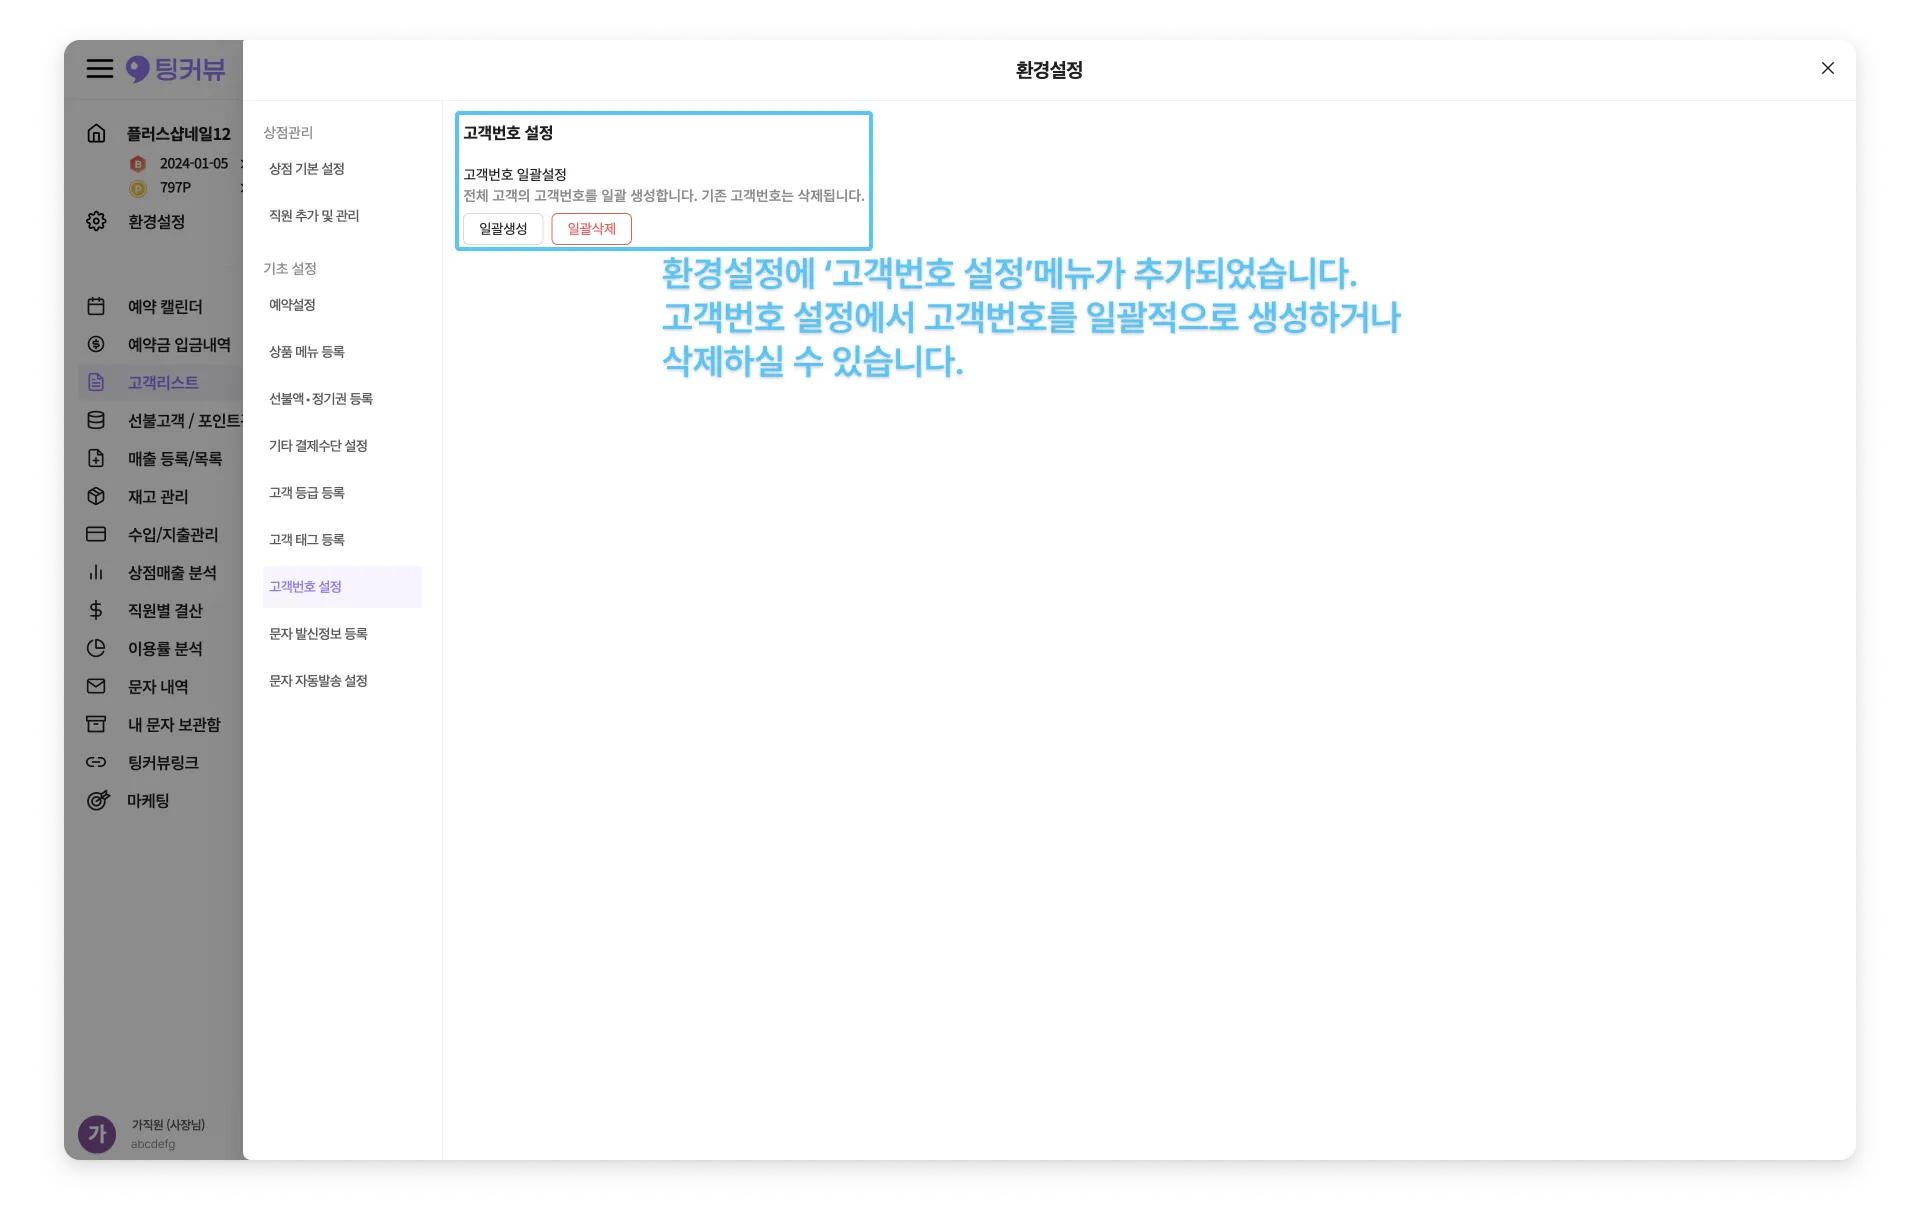
Task: Click the target icon for 마케팅
Action: coord(97,800)
